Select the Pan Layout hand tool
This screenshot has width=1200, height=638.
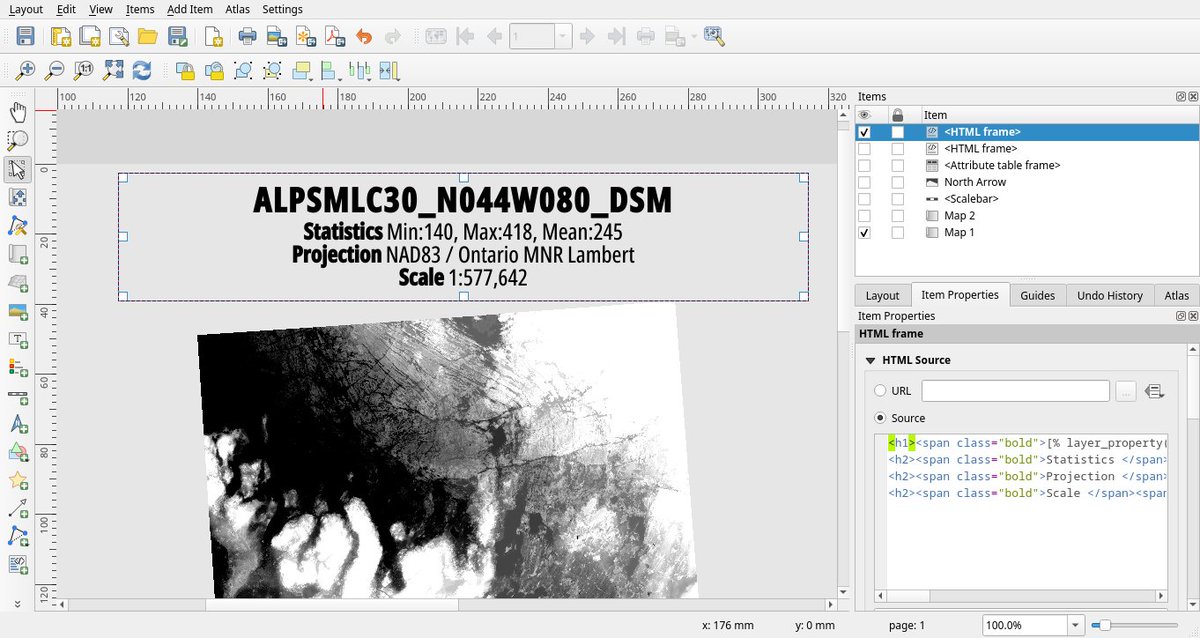point(17,111)
